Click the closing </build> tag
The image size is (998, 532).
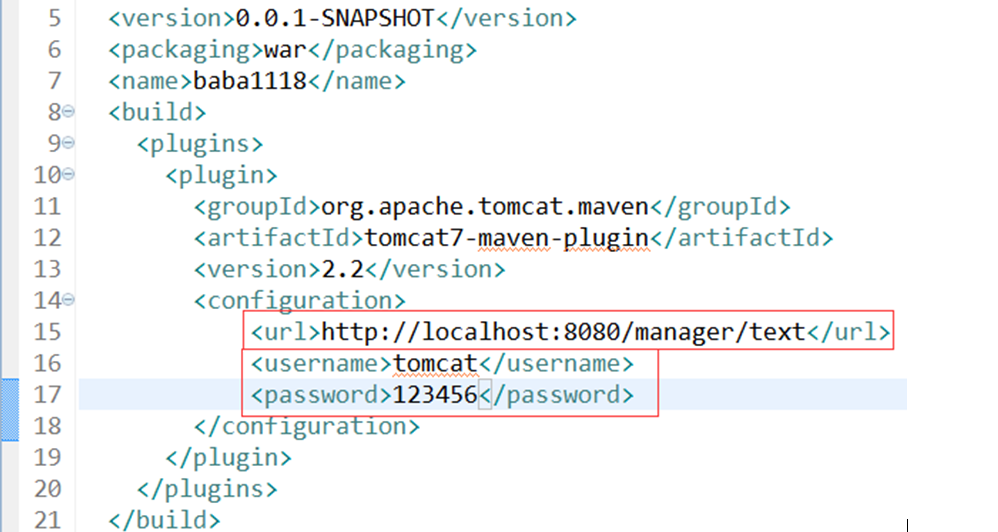click(164, 520)
